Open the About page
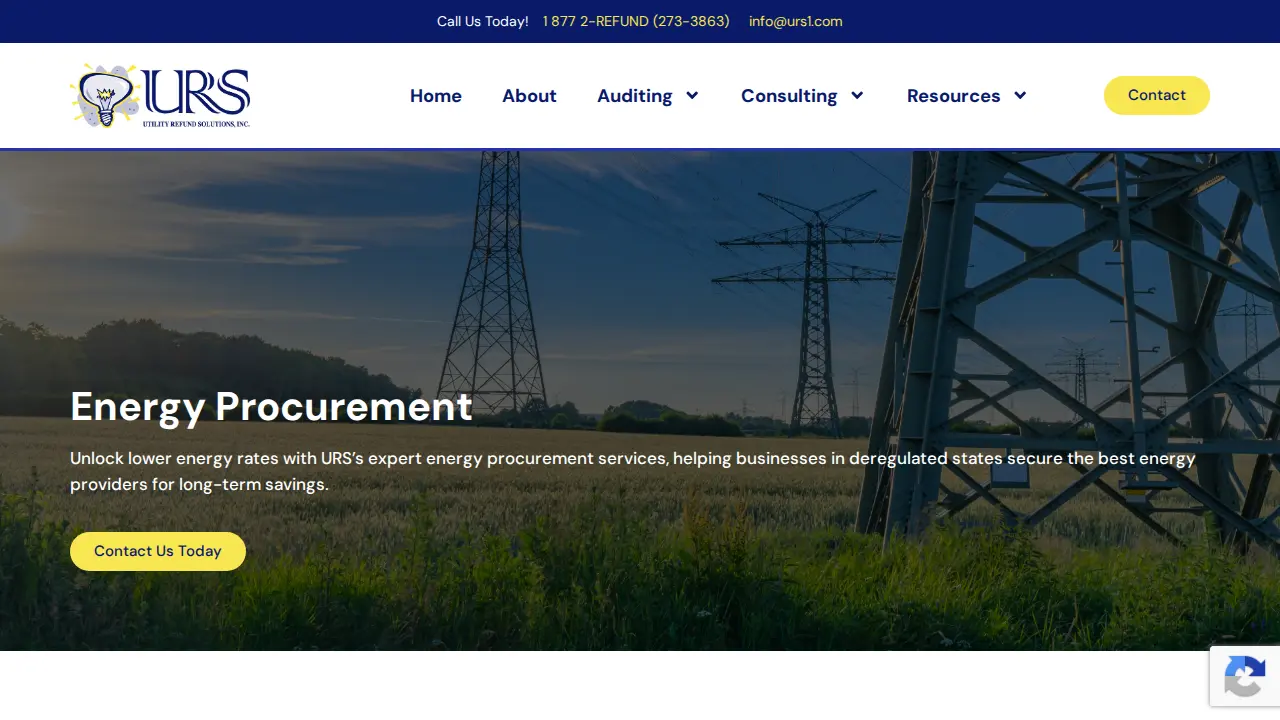1280x720 pixels. tap(529, 96)
